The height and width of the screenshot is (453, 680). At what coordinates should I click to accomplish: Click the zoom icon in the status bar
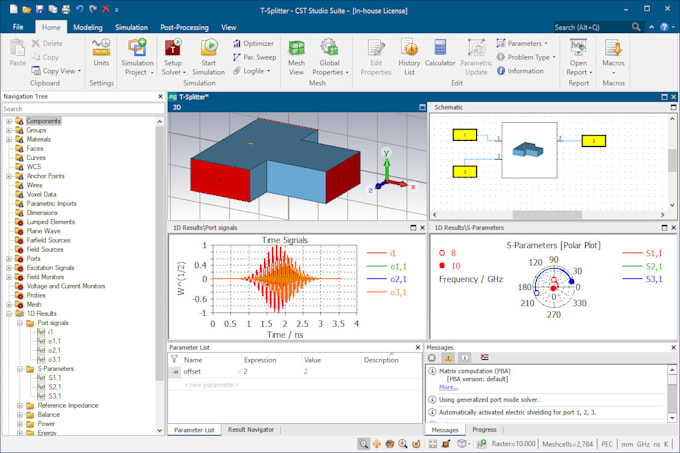coord(363,444)
